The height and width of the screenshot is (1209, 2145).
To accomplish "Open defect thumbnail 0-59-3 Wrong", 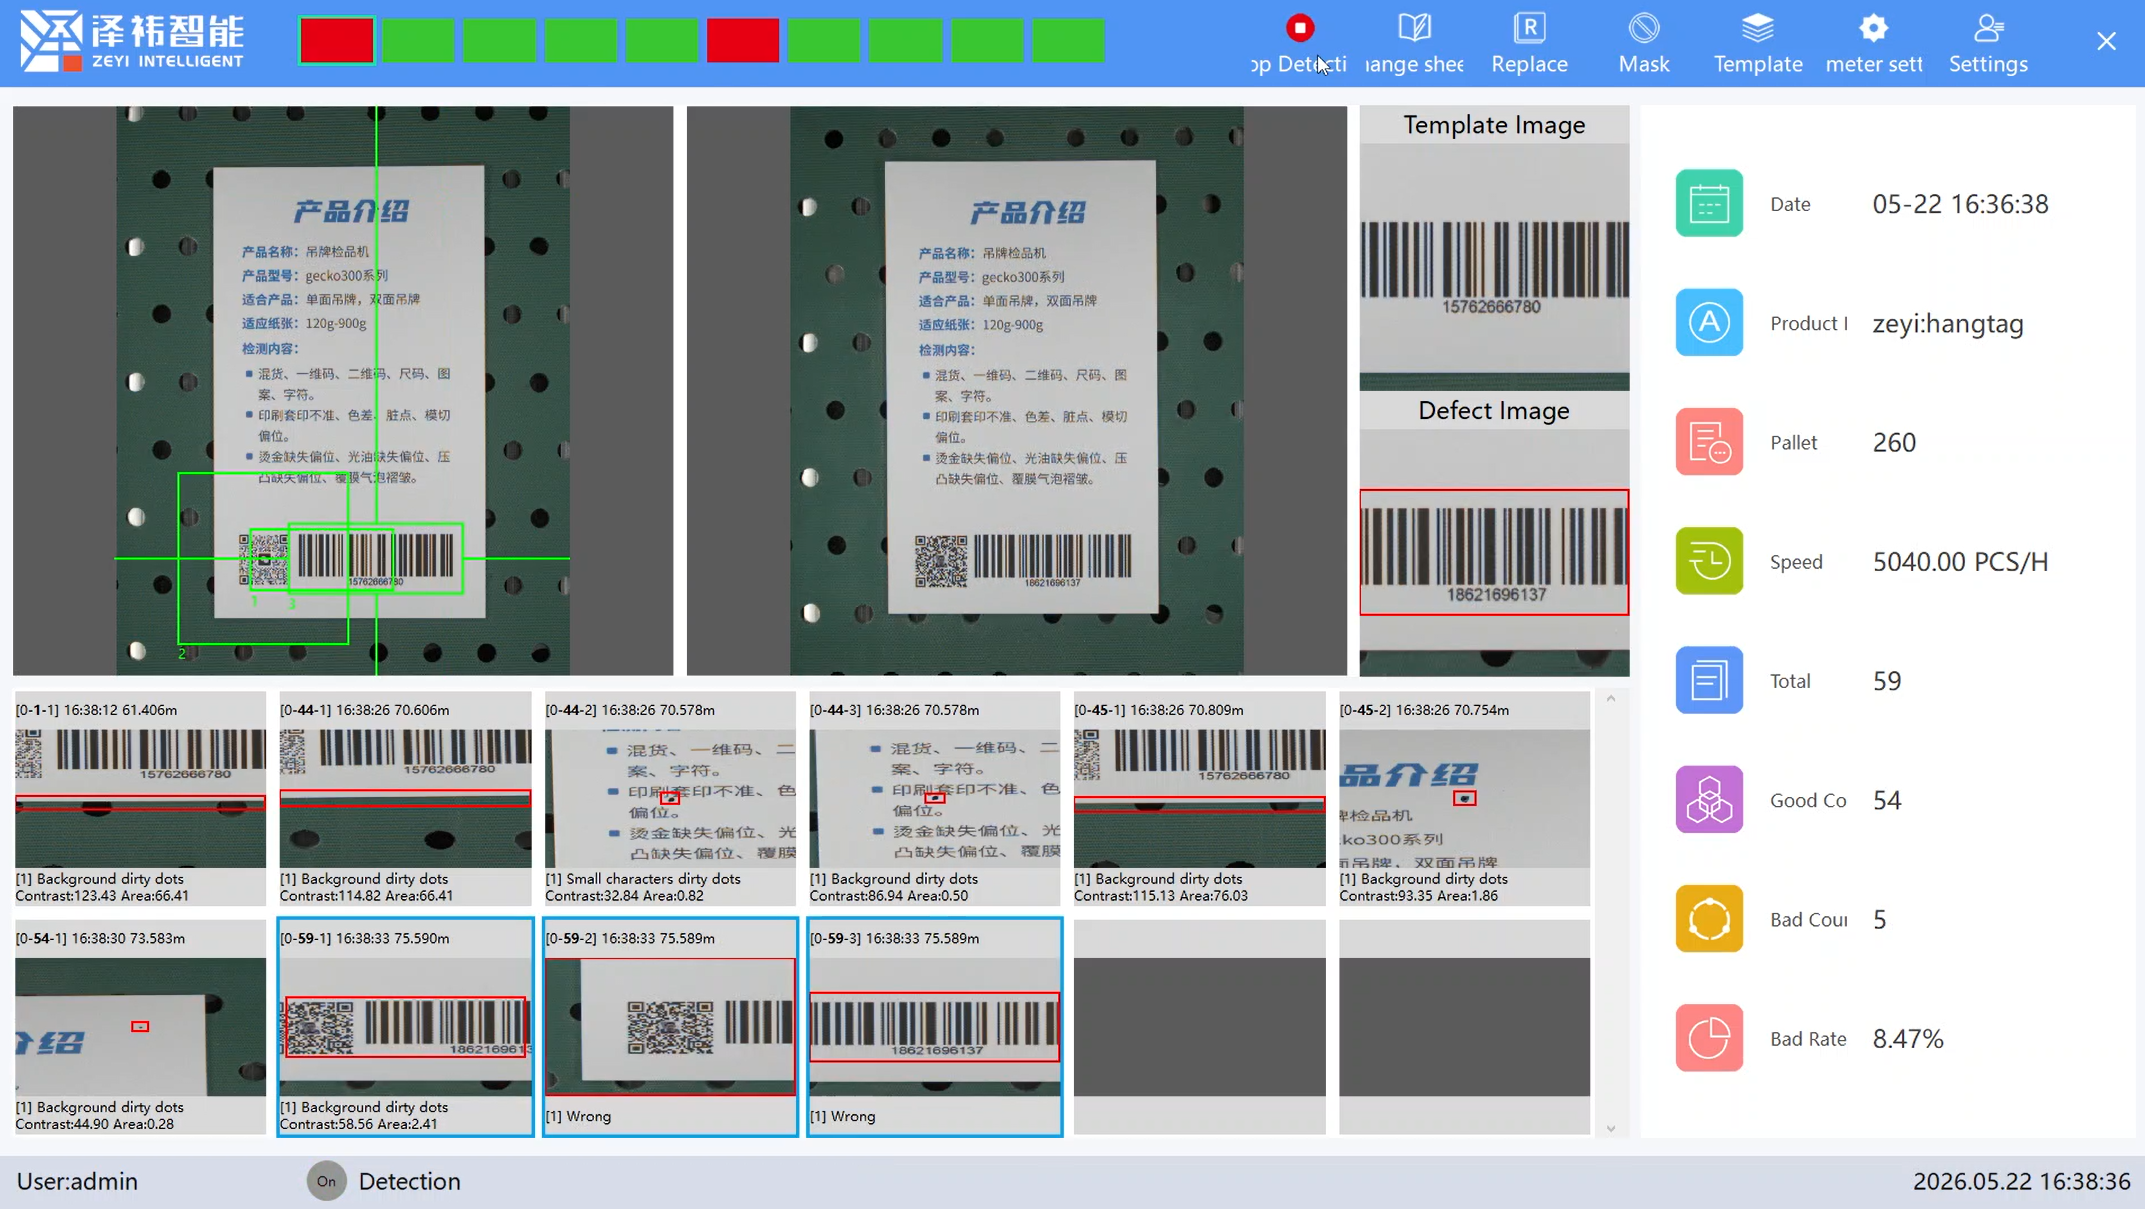I will [x=934, y=1027].
